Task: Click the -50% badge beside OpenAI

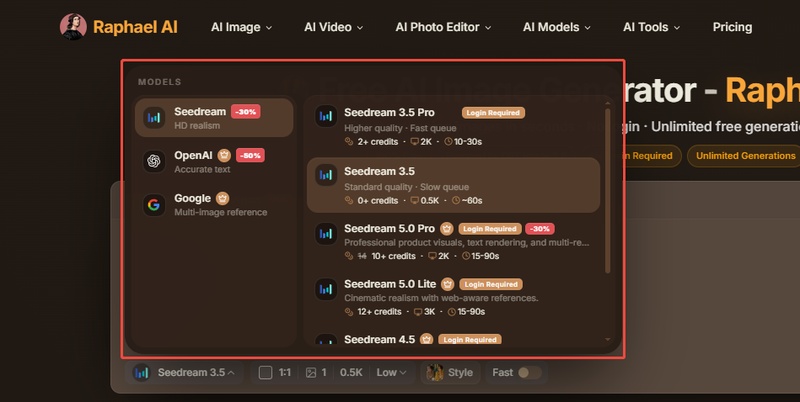Action: click(250, 155)
